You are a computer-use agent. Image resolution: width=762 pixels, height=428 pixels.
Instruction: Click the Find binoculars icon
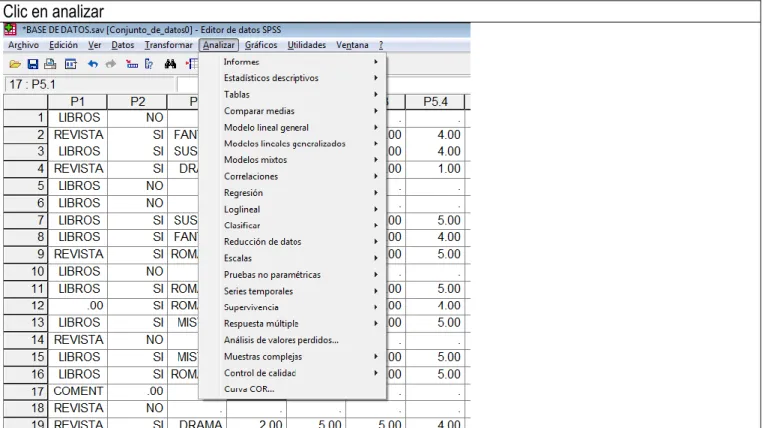pyautogui.click(x=170, y=64)
